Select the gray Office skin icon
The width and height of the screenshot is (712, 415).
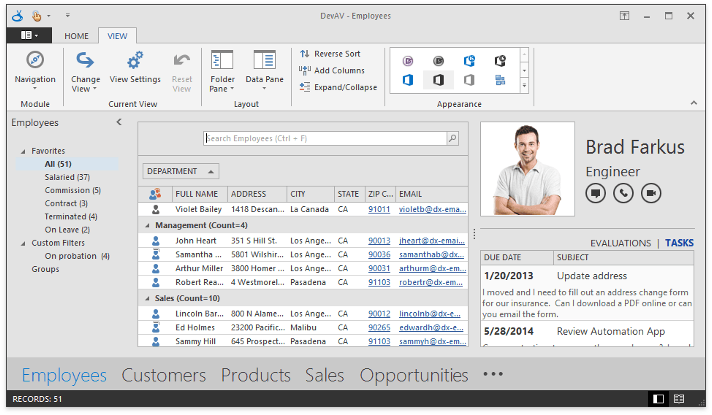(469, 80)
